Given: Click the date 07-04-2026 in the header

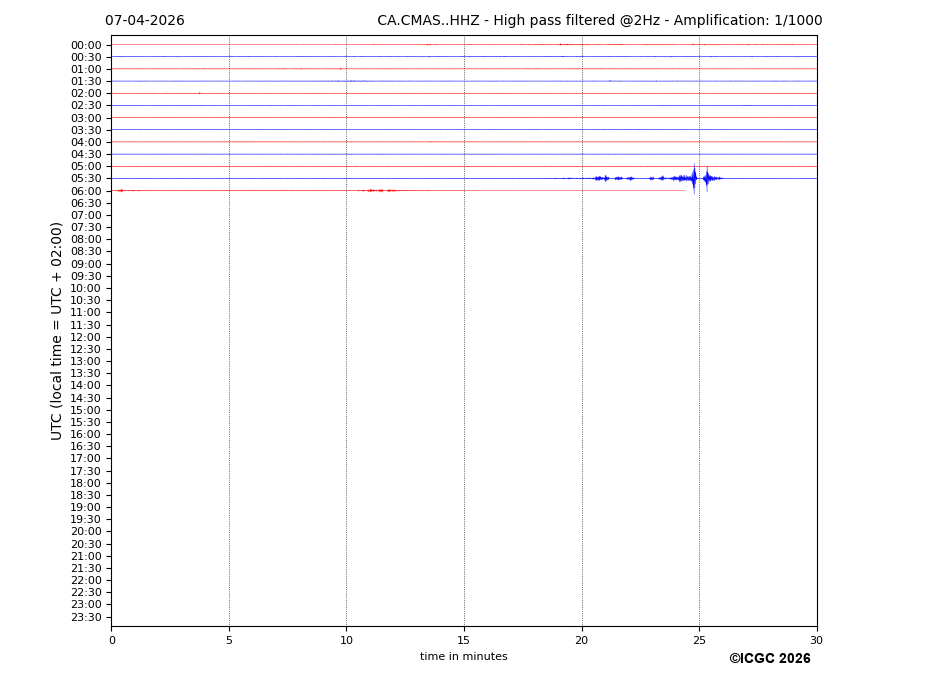Looking at the screenshot, I should click(145, 21).
